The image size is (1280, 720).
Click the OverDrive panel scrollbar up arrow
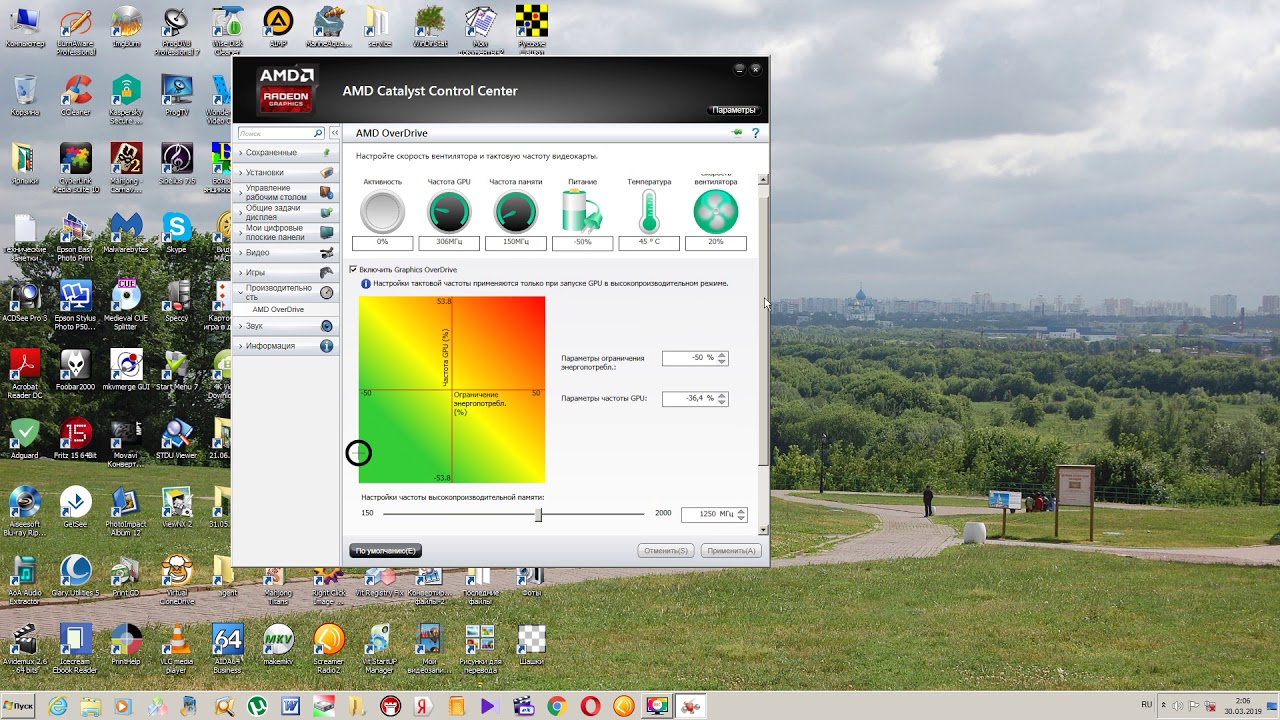click(764, 180)
